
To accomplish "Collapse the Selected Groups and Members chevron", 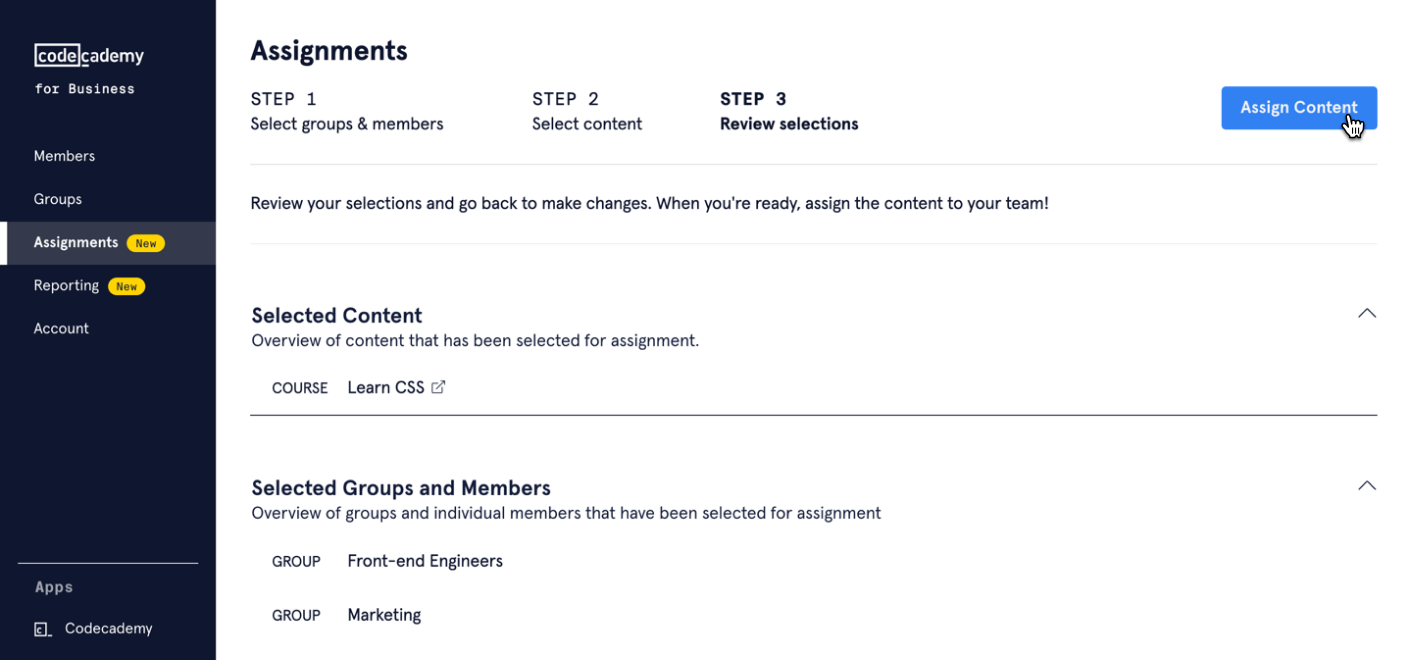I will pos(1366,486).
